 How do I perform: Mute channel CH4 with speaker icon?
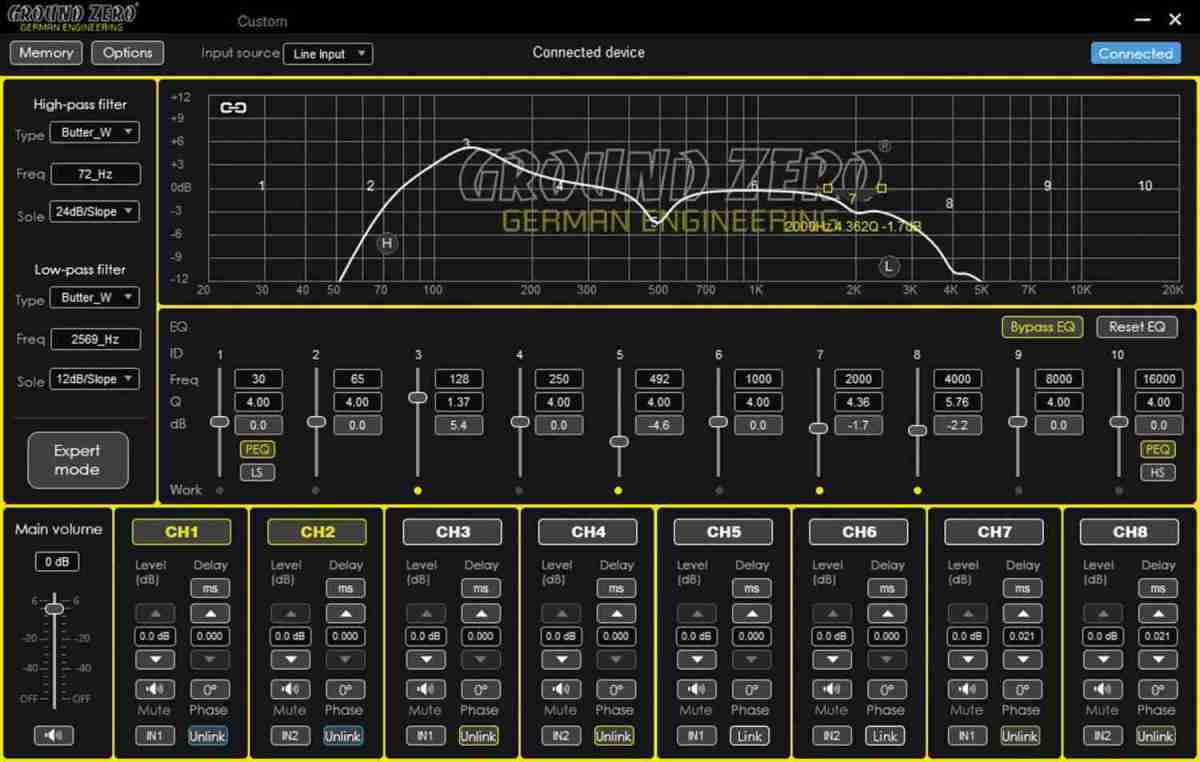pyautogui.click(x=561, y=689)
